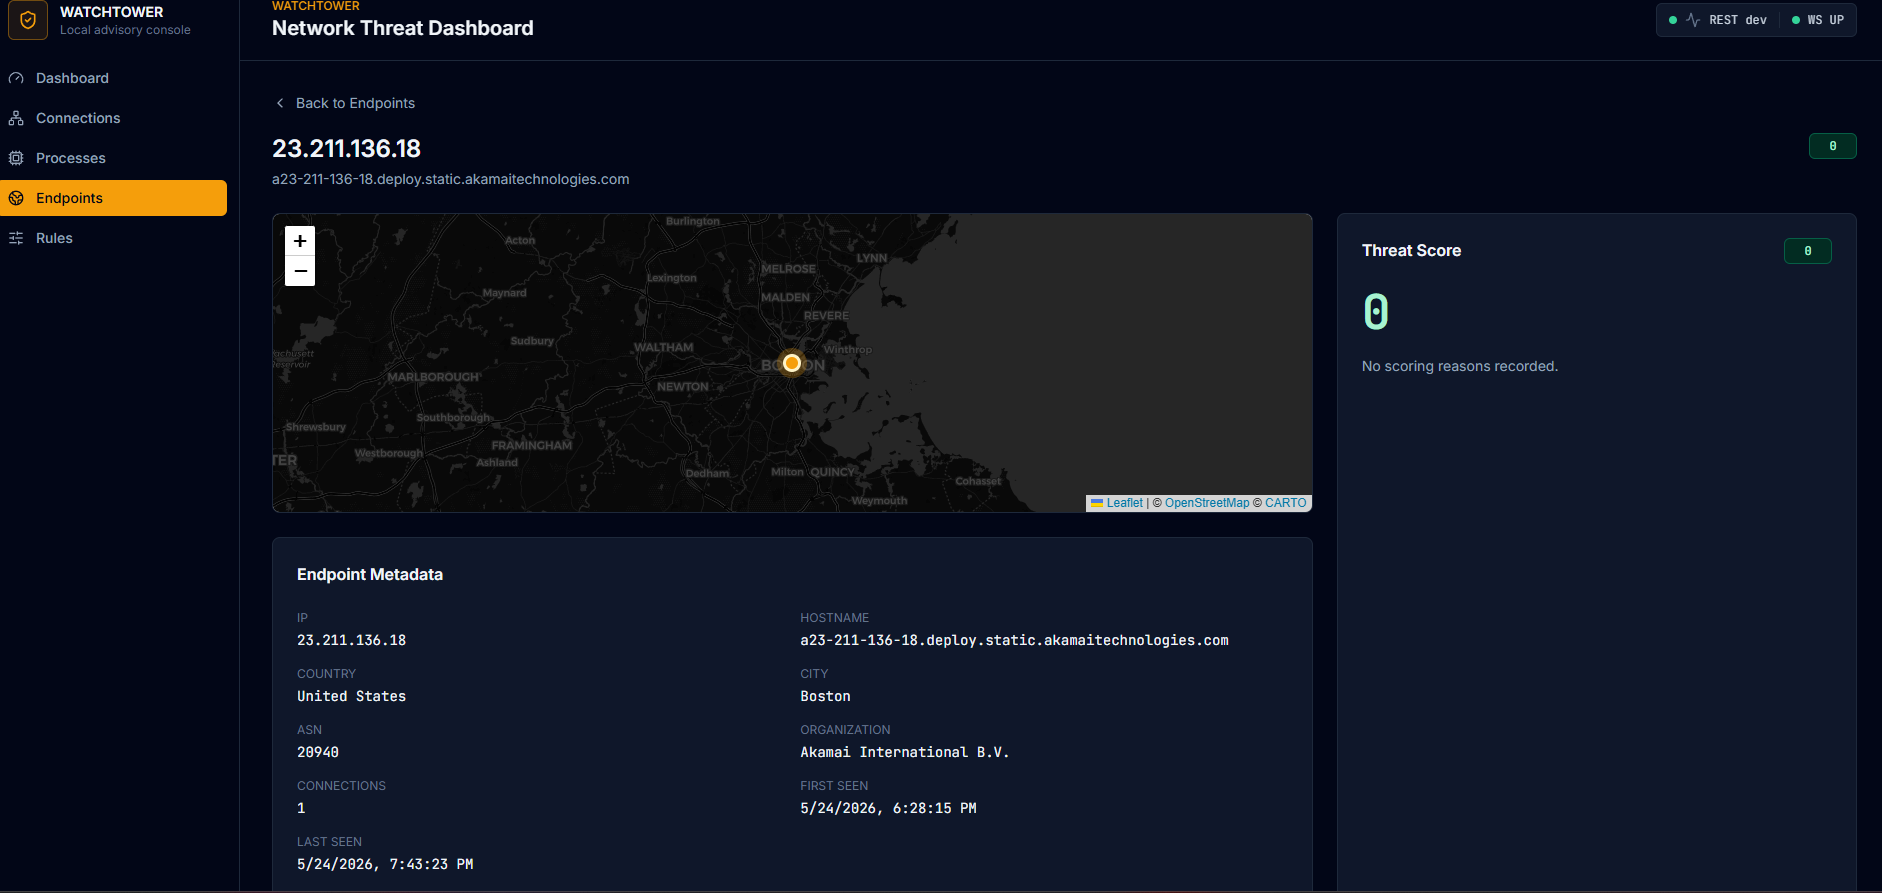Click the score badge beside the IP heading
This screenshot has height=893, width=1882.
[1833, 146]
